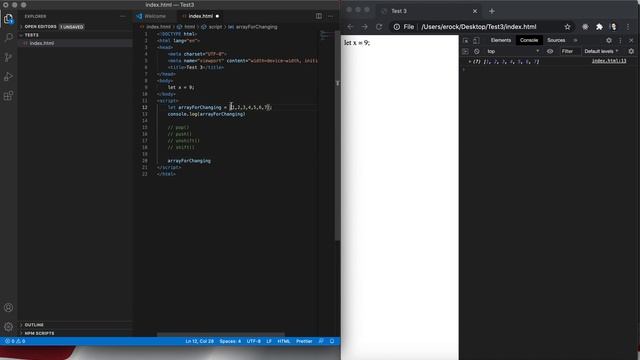Show more DevTools tabs via the chevron

[x=576, y=40]
